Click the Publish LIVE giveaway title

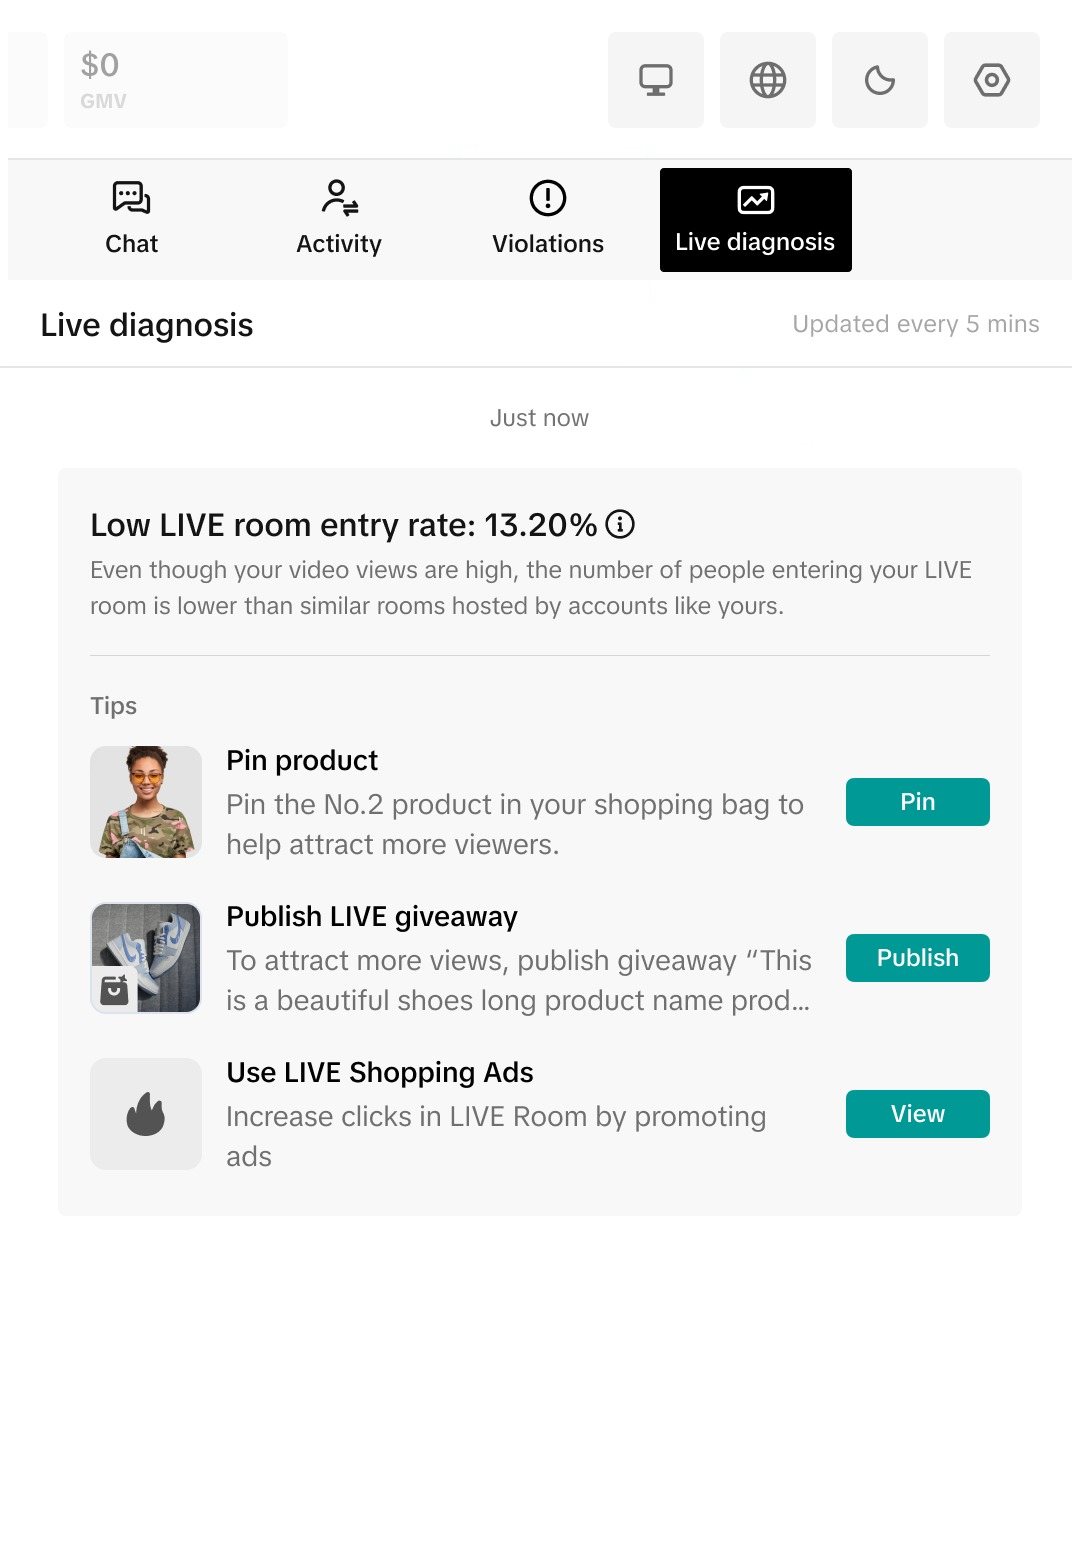click(372, 917)
